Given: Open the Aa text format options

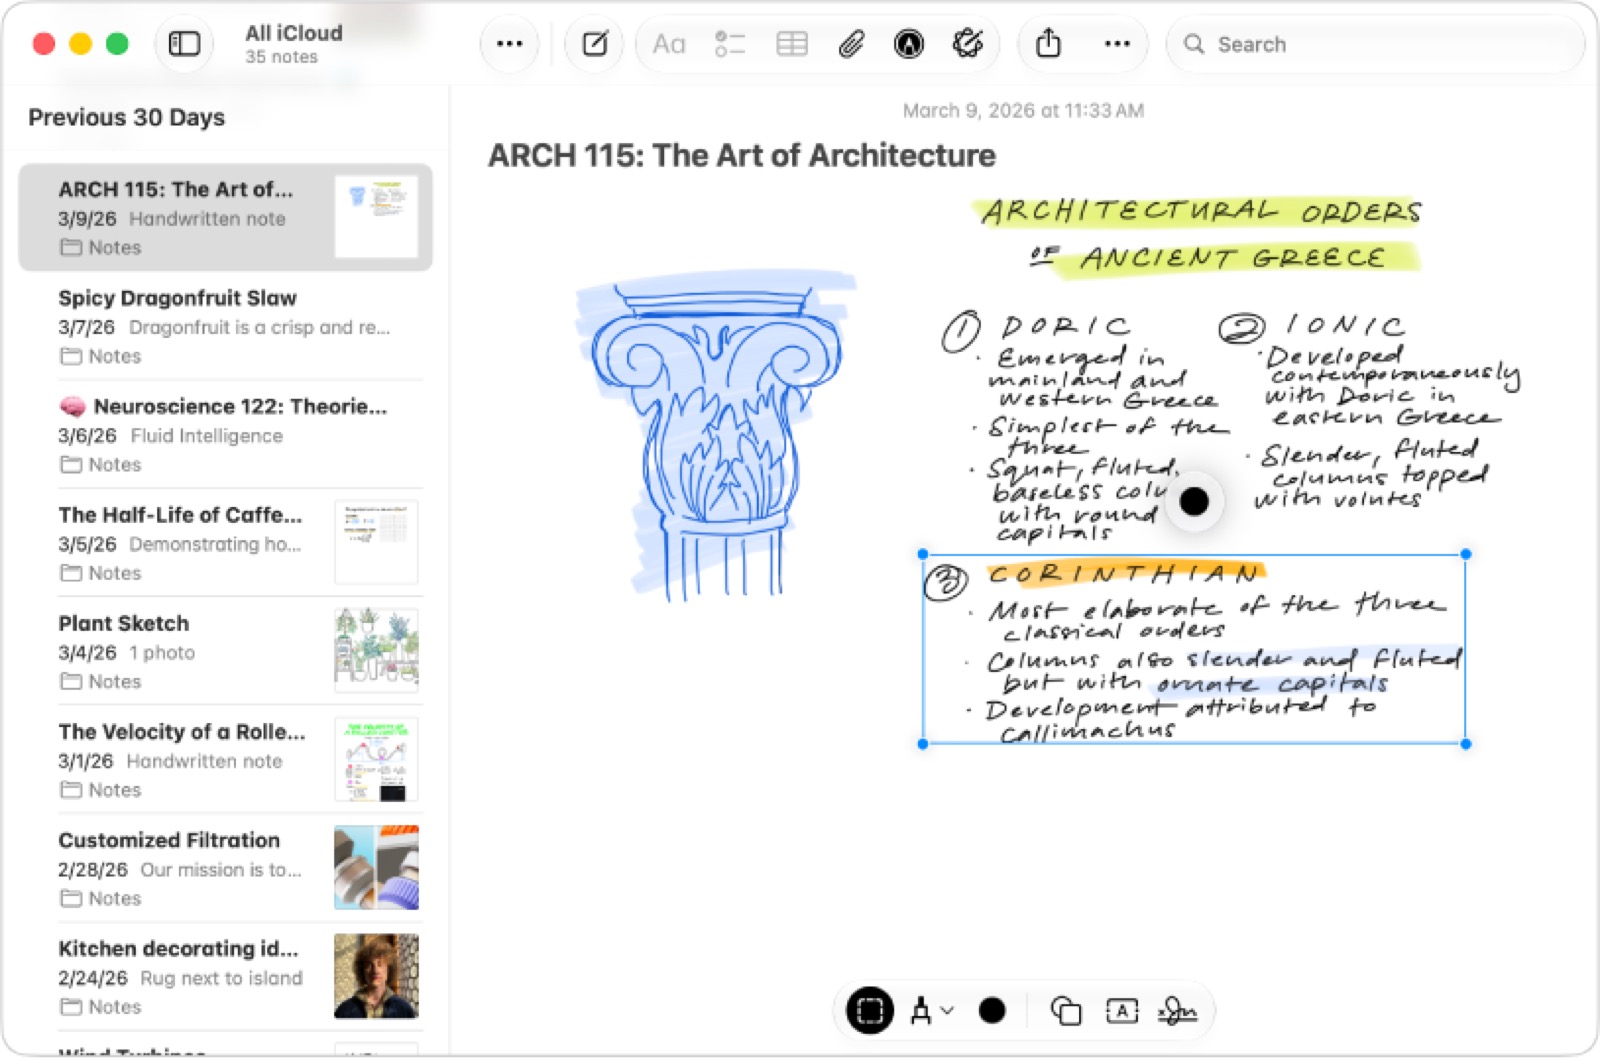Looking at the screenshot, I should pos(669,44).
